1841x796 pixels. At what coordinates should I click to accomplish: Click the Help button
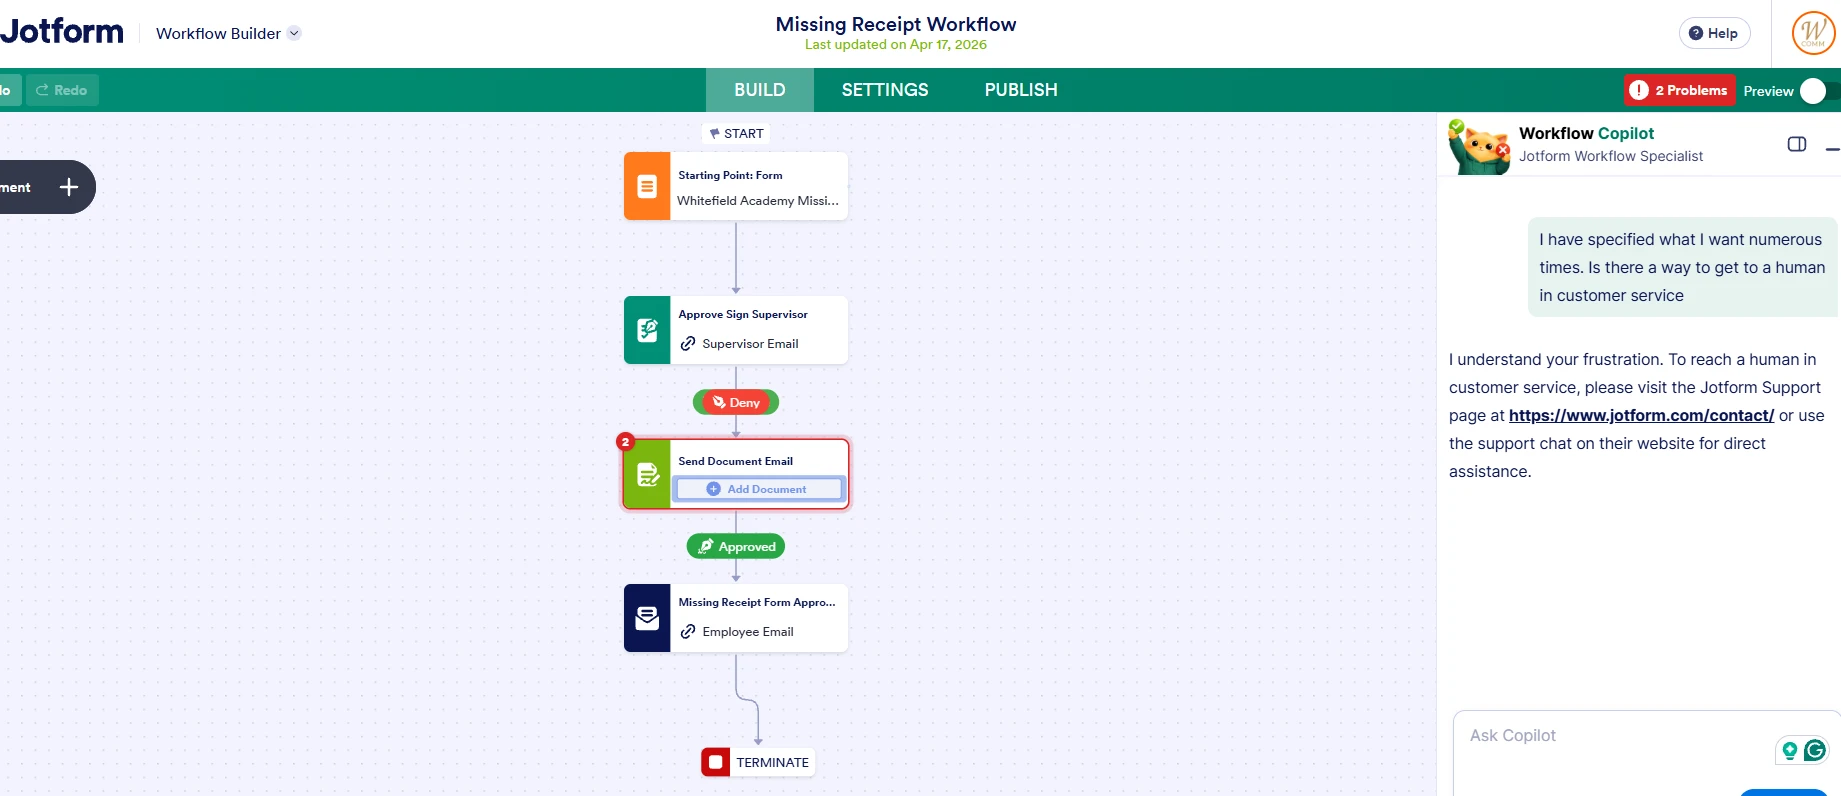(x=1714, y=33)
